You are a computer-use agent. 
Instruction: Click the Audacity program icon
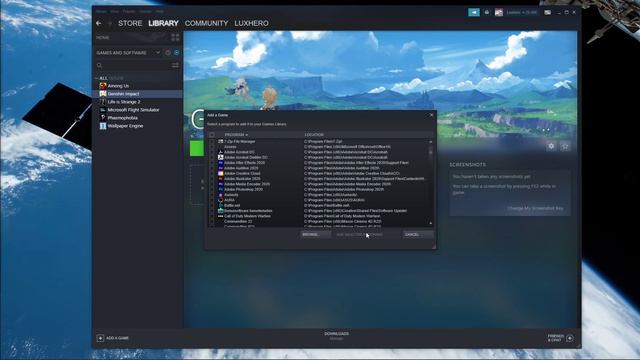[x=220, y=195]
